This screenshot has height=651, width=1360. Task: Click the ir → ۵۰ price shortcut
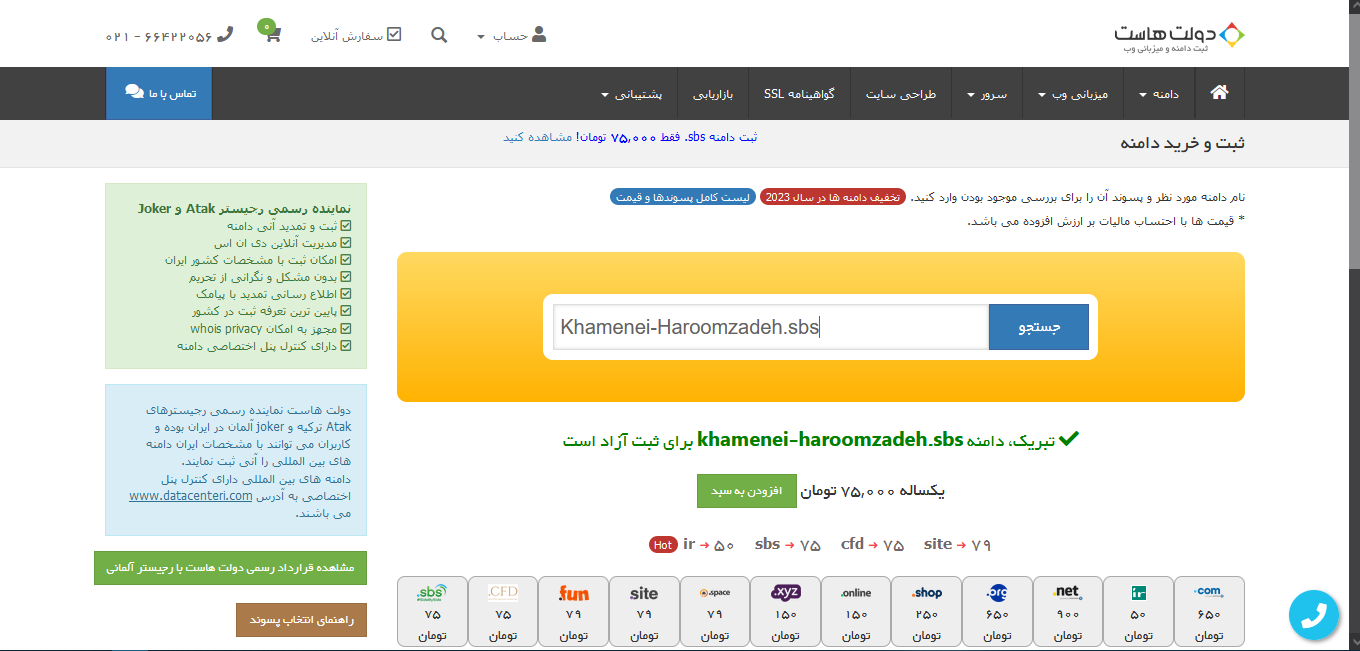(x=709, y=545)
